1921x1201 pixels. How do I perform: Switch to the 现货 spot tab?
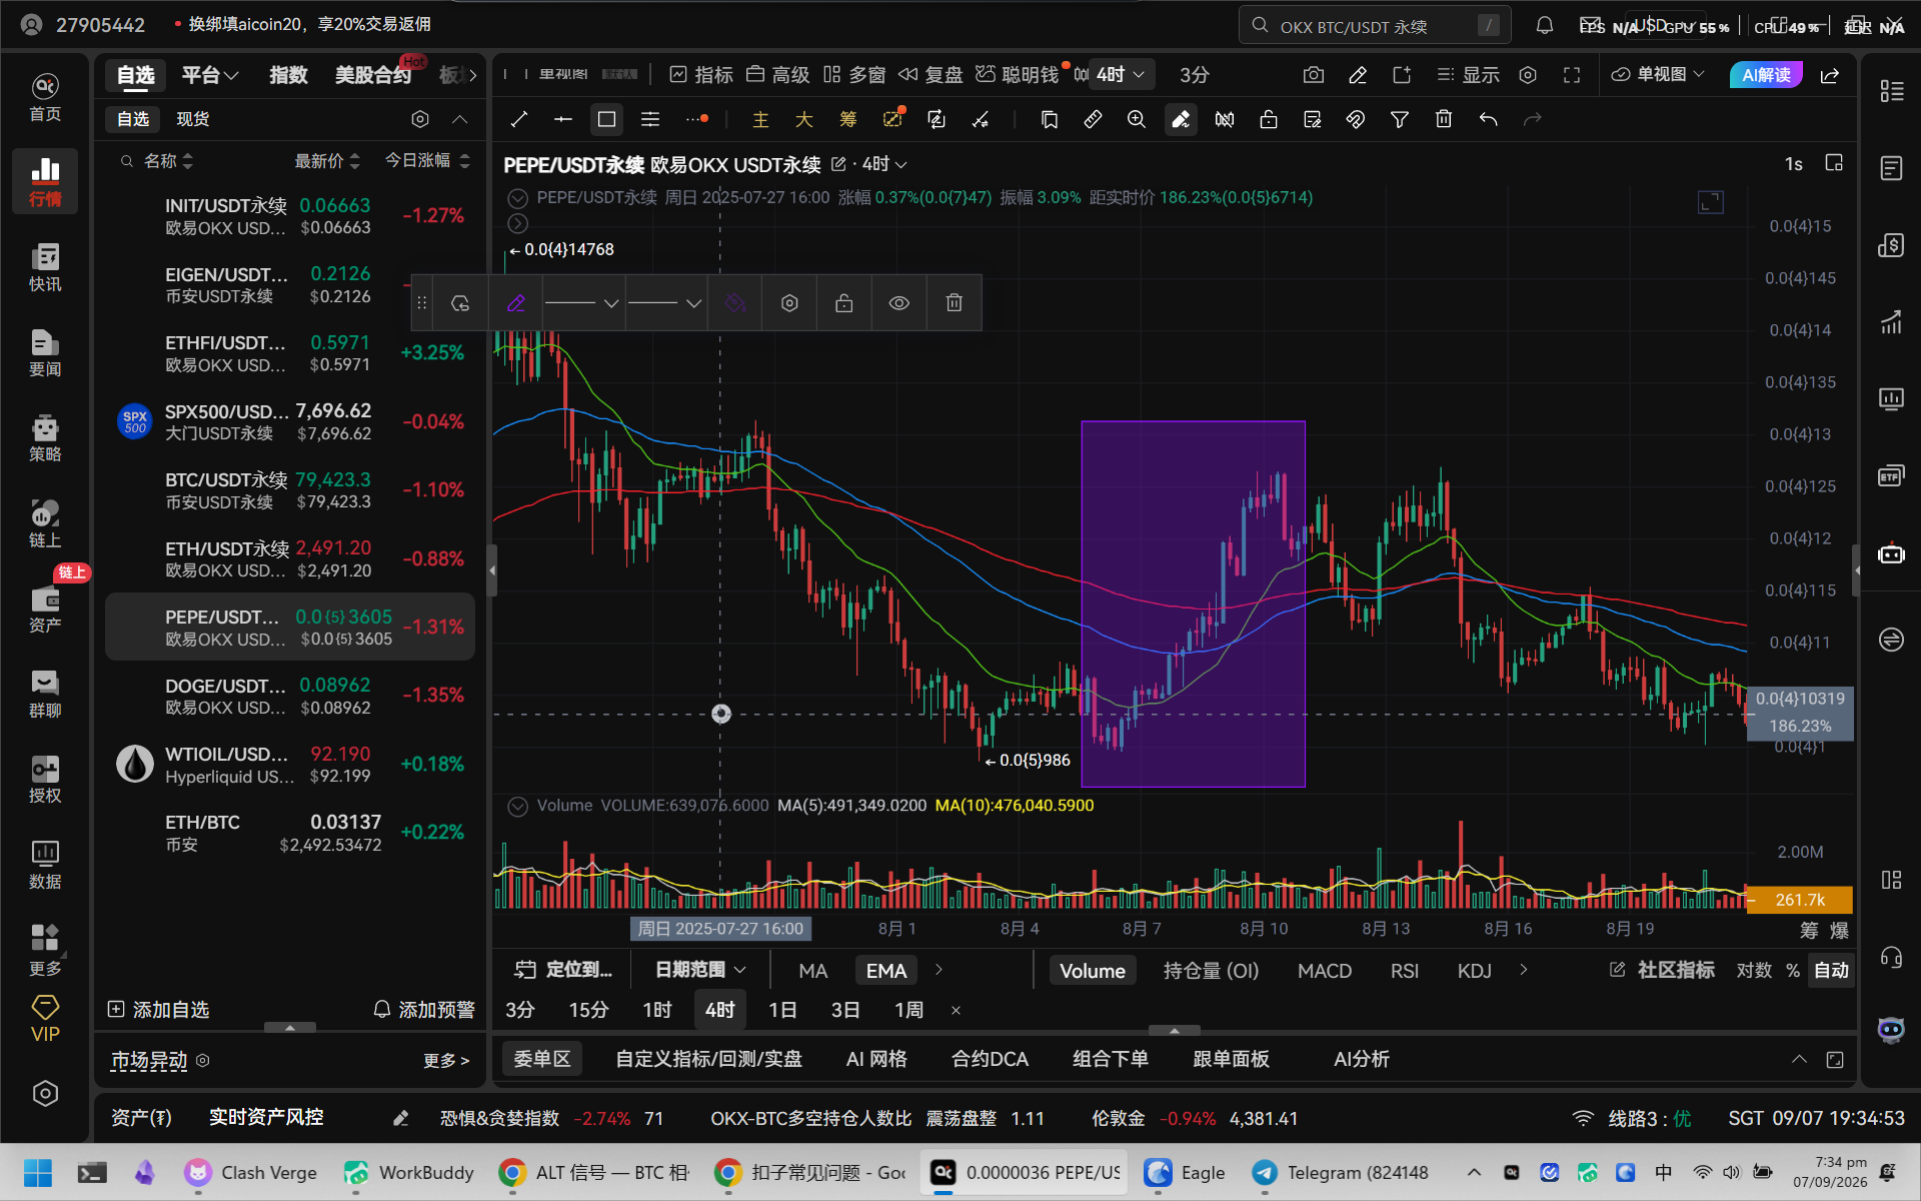[x=192, y=119]
